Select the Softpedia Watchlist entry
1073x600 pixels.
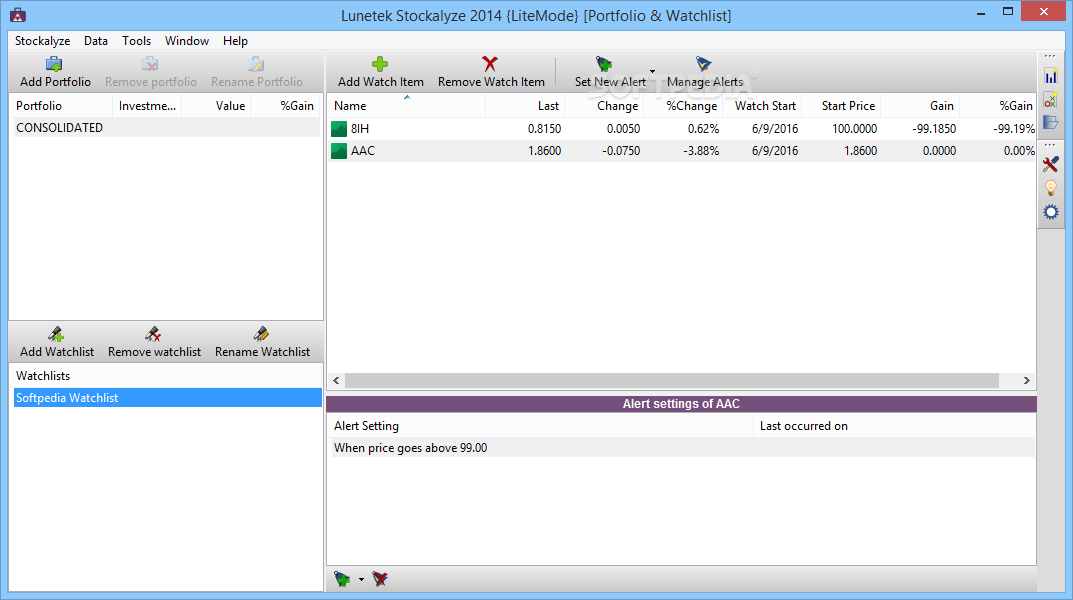168,397
